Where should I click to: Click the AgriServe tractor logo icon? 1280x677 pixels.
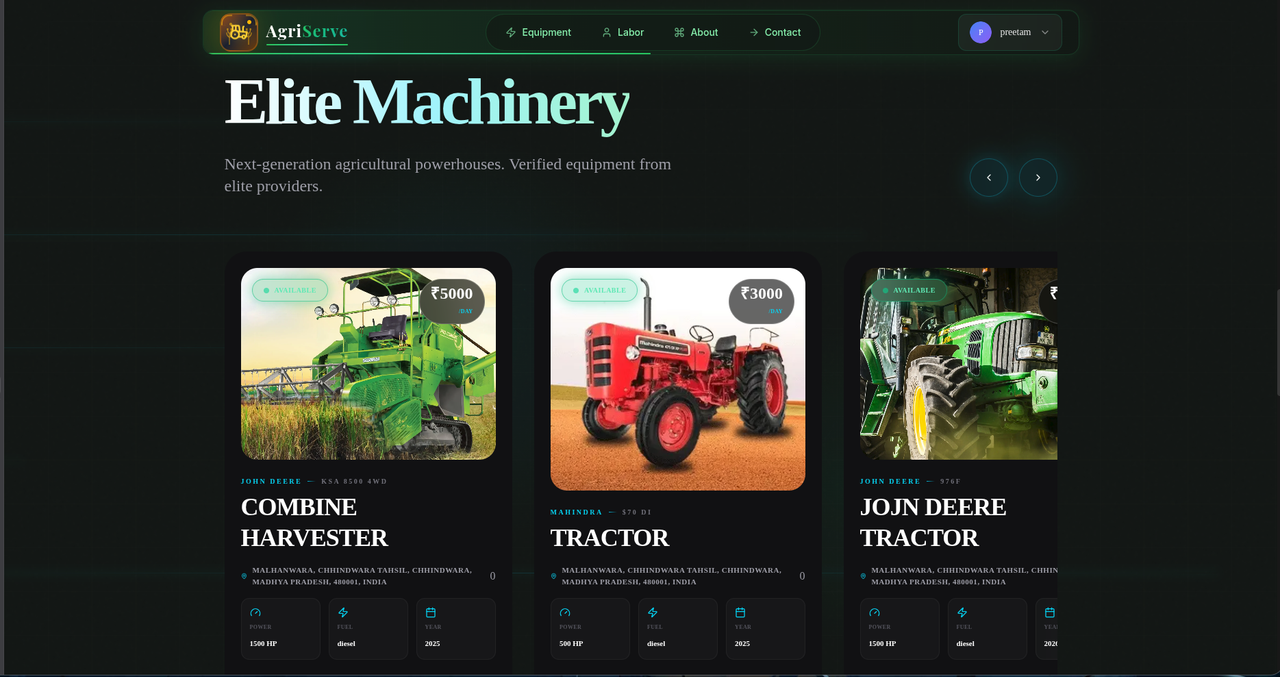click(x=239, y=32)
